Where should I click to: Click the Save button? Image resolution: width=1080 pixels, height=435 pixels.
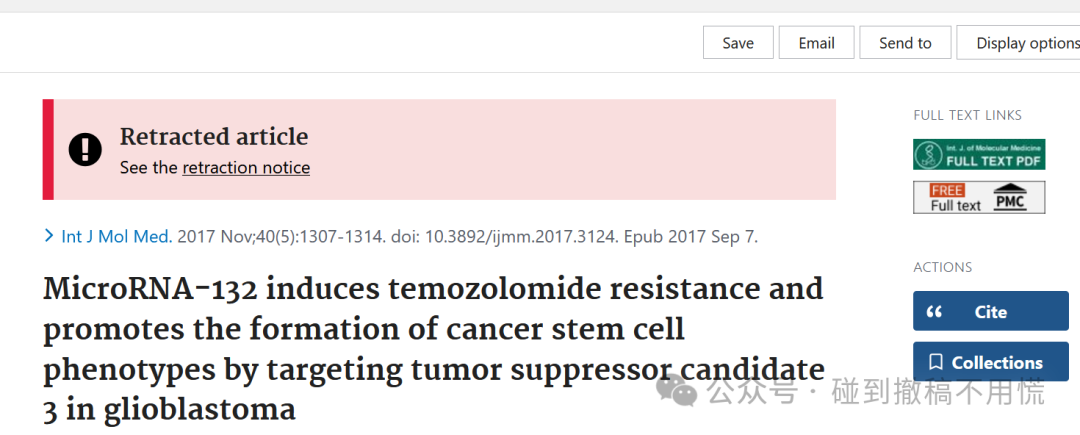click(x=738, y=43)
